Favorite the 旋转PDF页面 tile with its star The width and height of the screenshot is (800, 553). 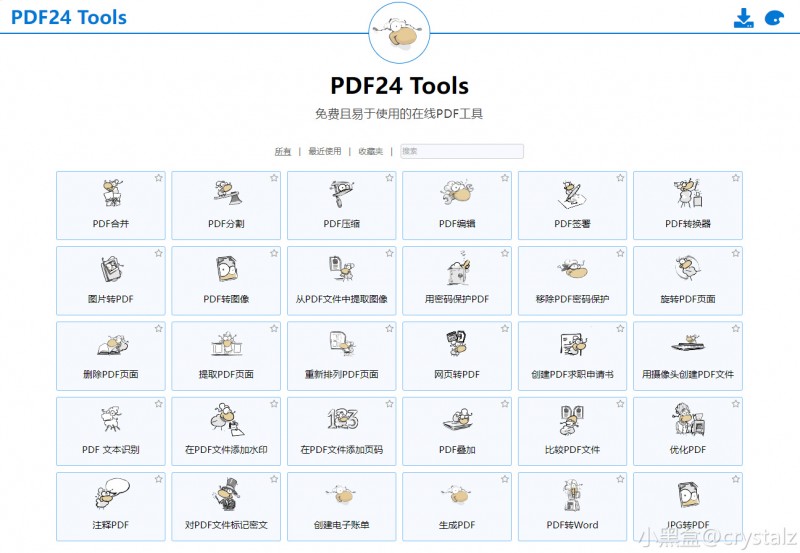[735, 253]
